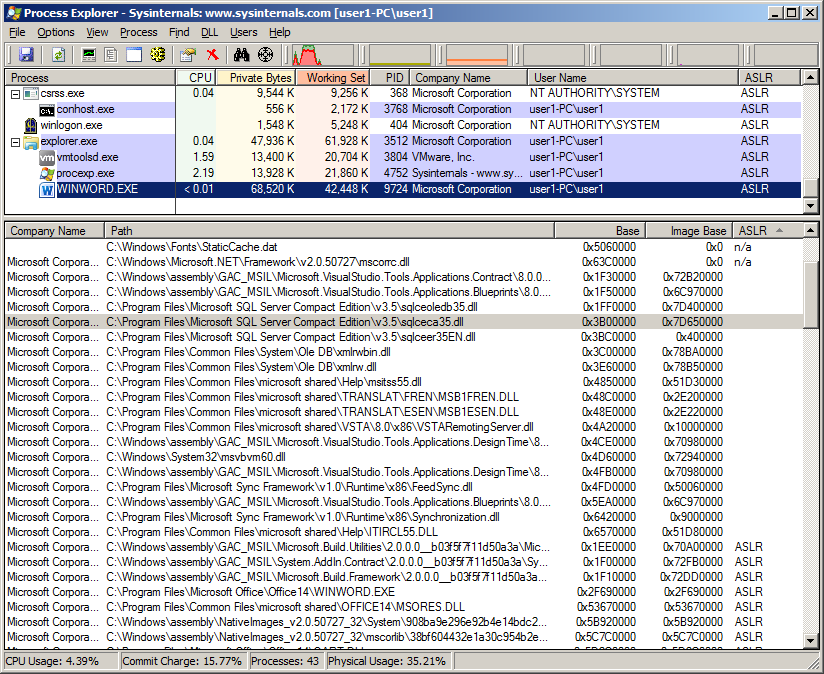This screenshot has width=824, height=674.
Task: Sort processes by the Process column header
Action: (x=90, y=78)
